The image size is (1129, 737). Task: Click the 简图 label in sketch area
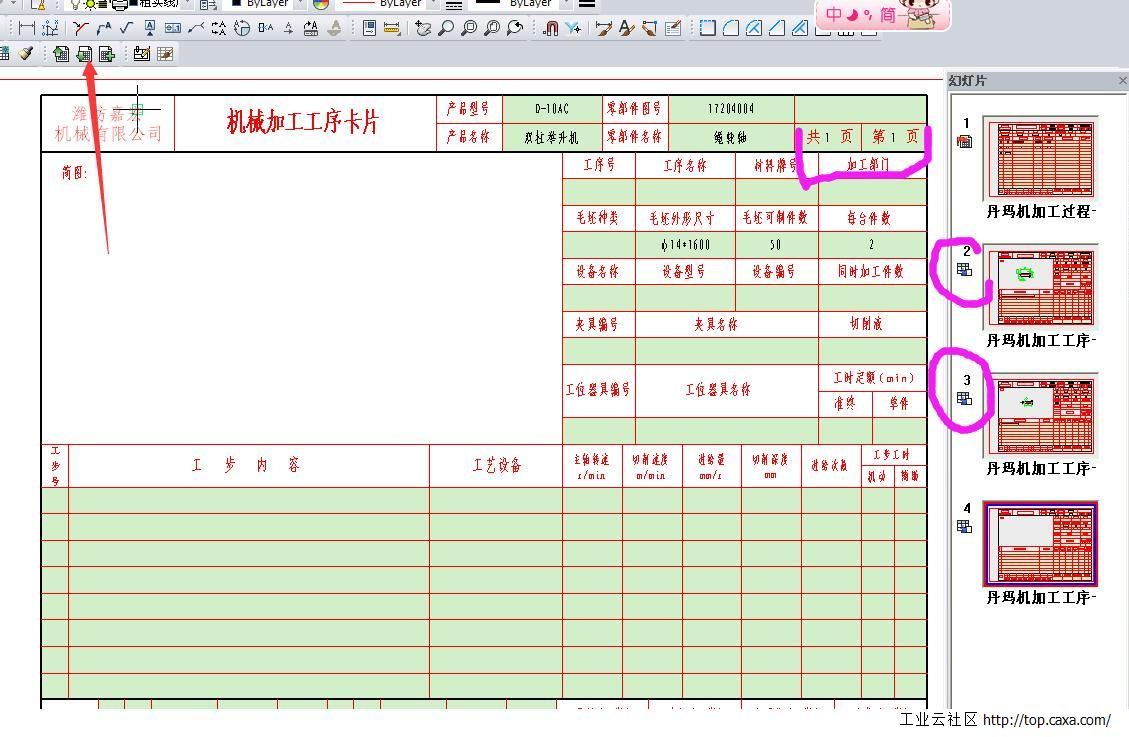point(74,173)
